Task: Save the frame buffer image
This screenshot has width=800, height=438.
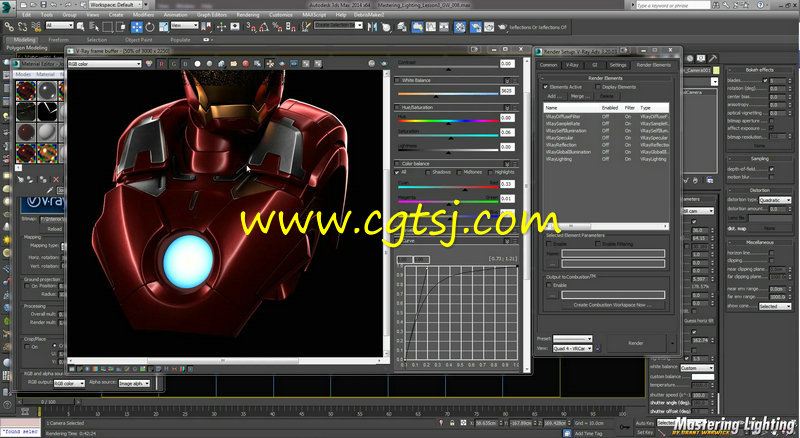Action: coord(221,64)
